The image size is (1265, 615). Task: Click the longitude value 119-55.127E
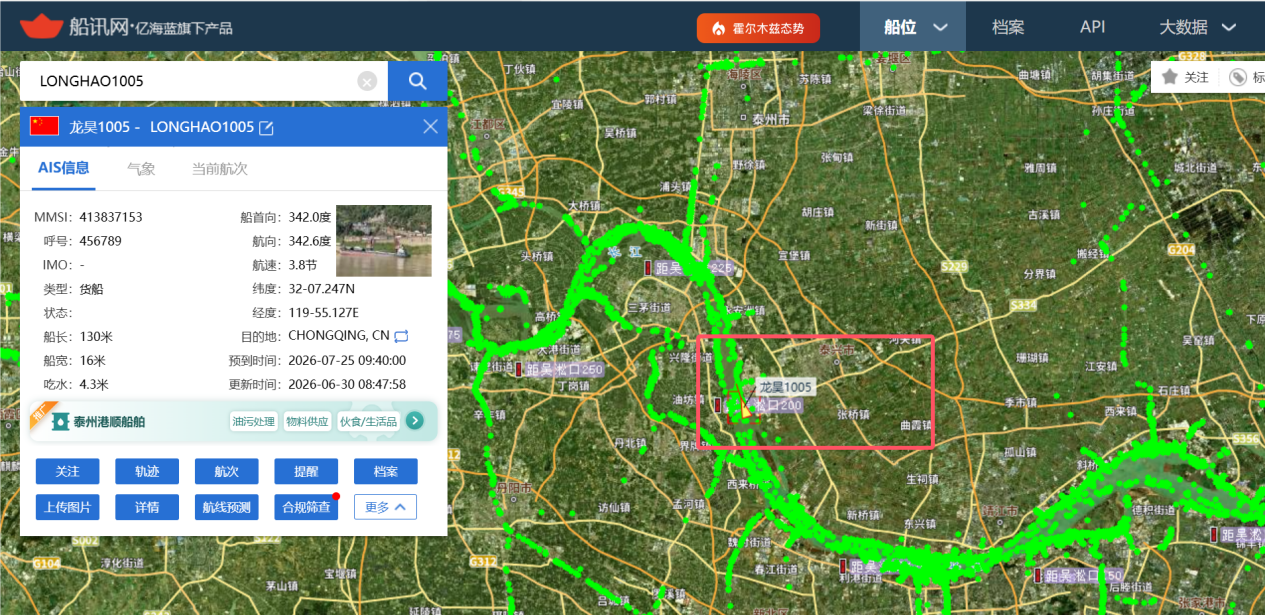[x=324, y=313]
